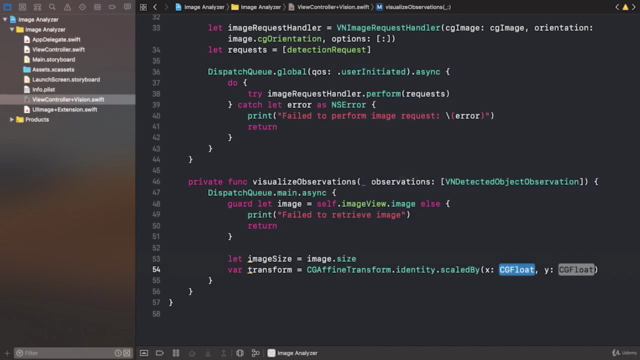640x360 pixels.
Task: Open Image Analyzer folder in jump bar
Action: 256,7
